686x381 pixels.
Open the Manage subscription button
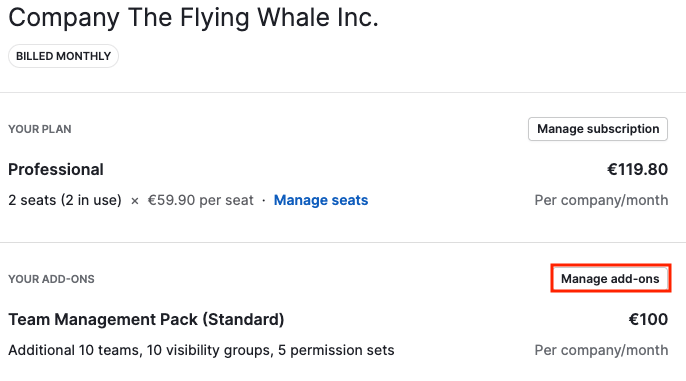coord(598,129)
